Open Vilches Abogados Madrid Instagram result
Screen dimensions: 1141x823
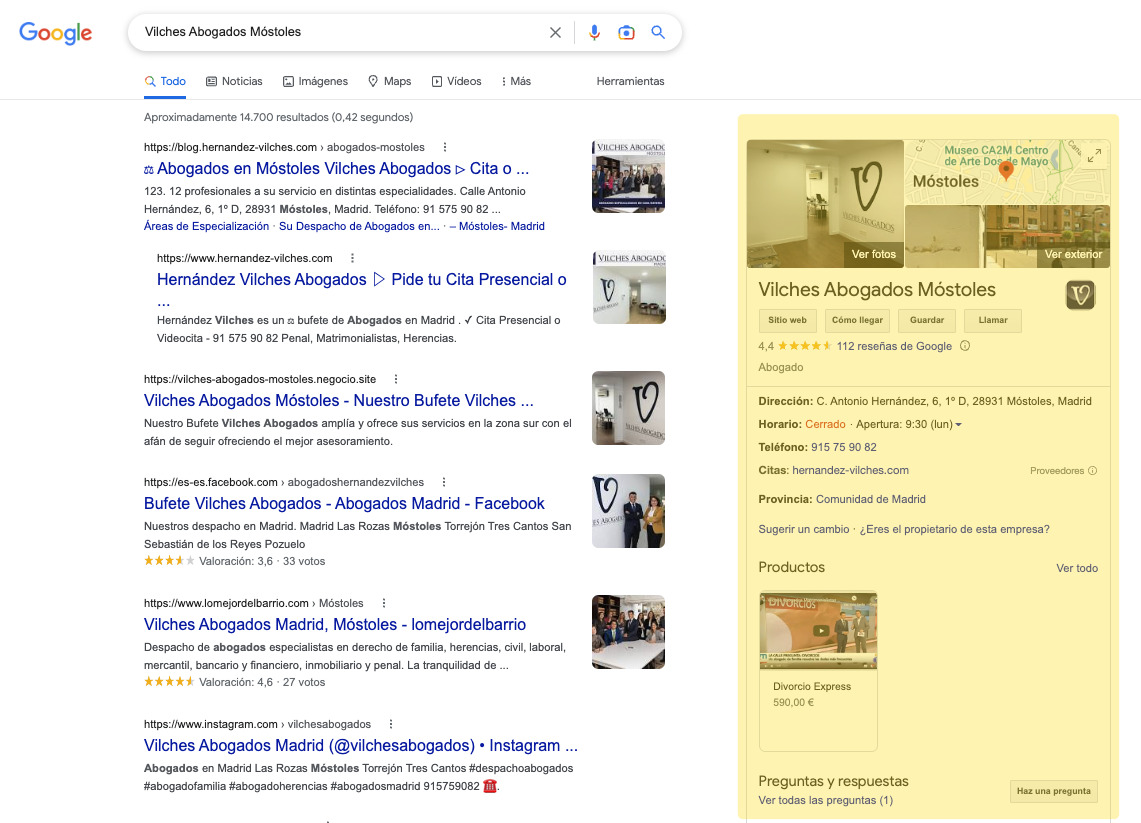(x=361, y=746)
